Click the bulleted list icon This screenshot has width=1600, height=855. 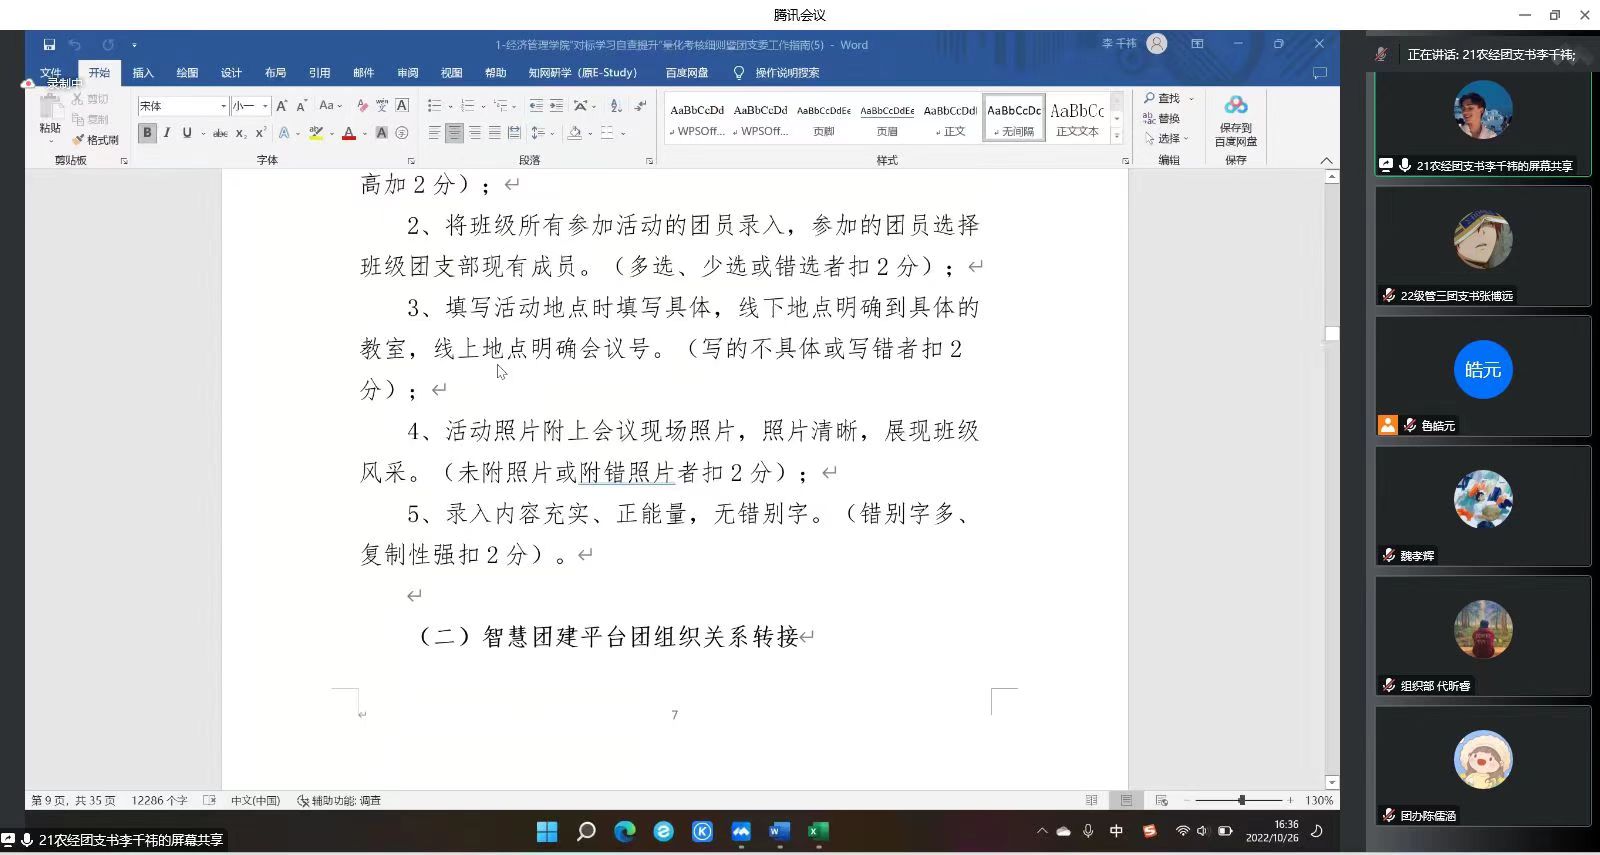point(434,106)
